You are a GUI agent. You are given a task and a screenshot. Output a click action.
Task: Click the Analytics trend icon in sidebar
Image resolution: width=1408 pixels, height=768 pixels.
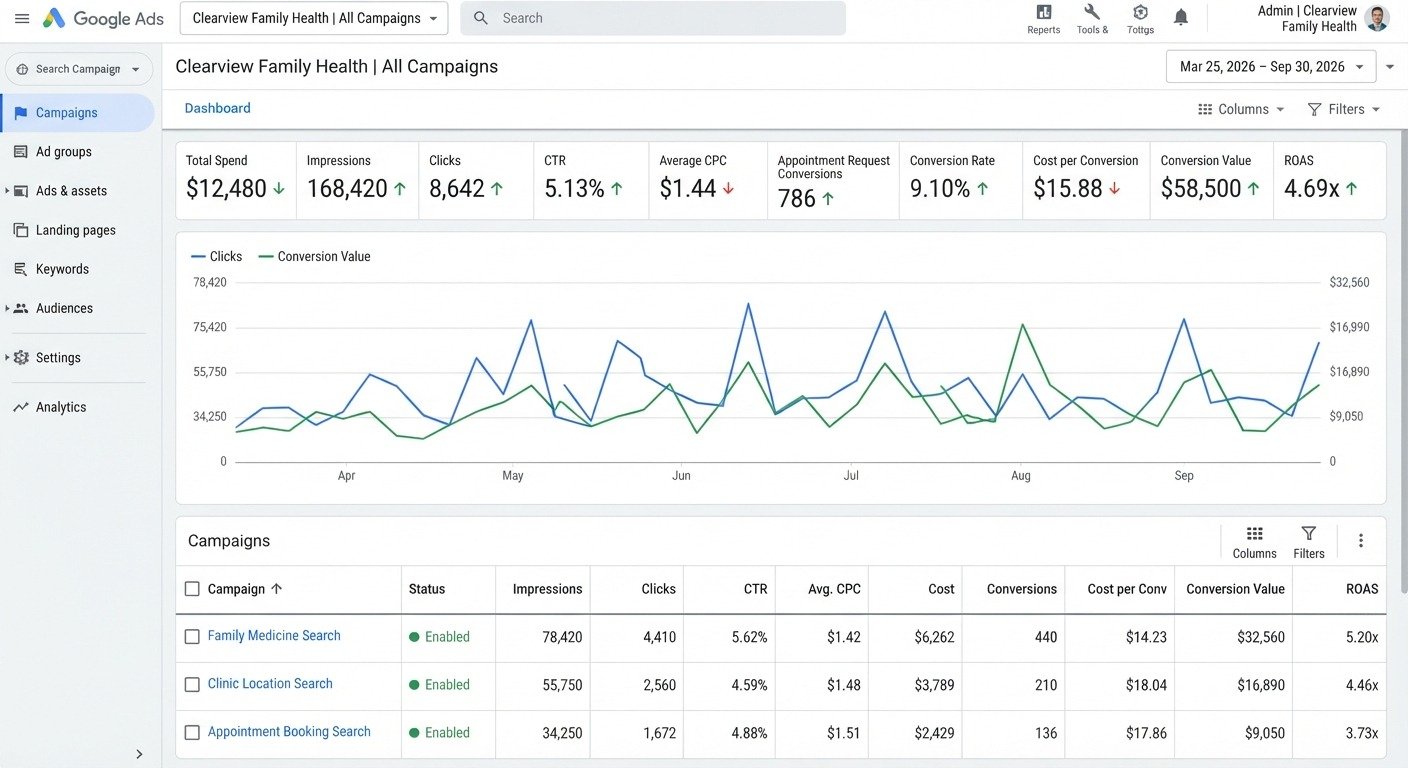tap(20, 407)
